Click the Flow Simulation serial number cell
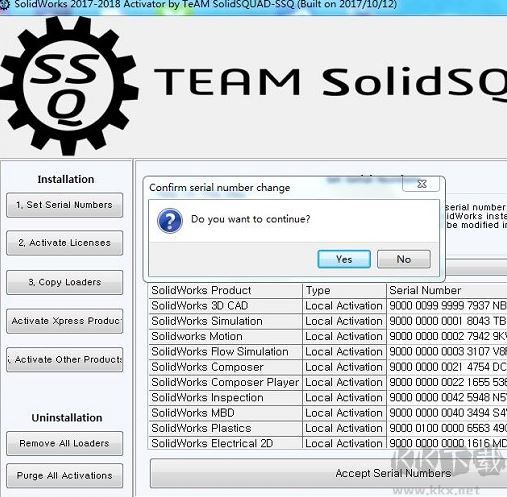The height and width of the screenshot is (497, 507). click(447, 352)
